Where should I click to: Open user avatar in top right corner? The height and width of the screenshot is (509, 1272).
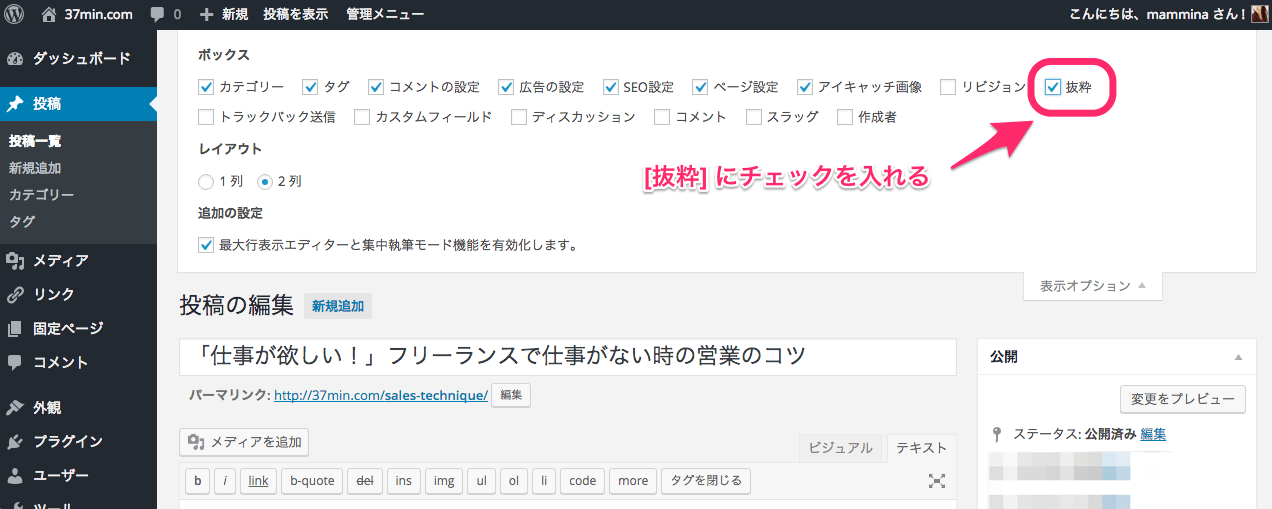click(x=1259, y=14)
